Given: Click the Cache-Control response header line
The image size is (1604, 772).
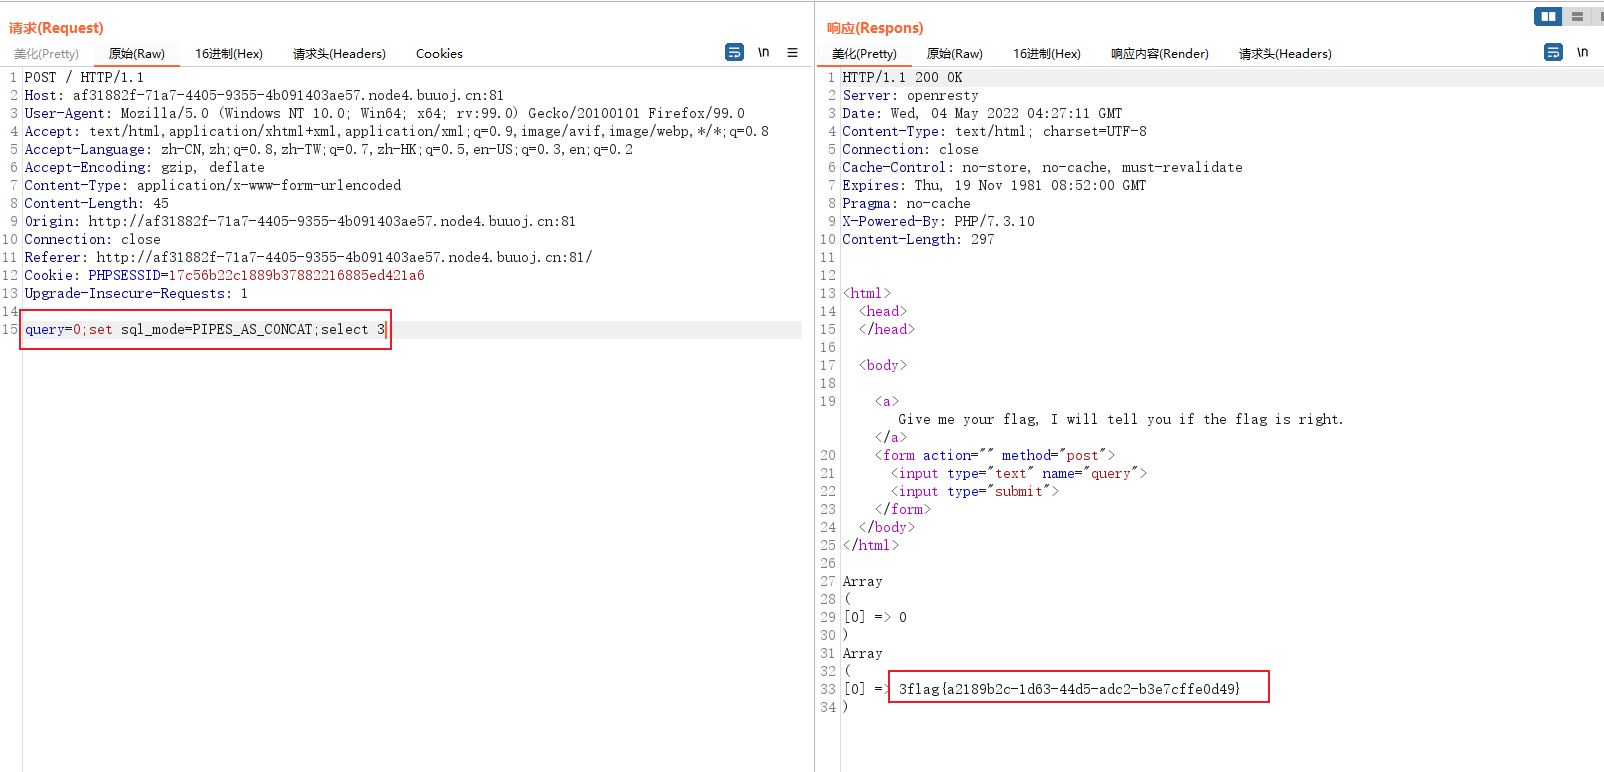Looking at the screenshot, I should tap(1042, 167).
